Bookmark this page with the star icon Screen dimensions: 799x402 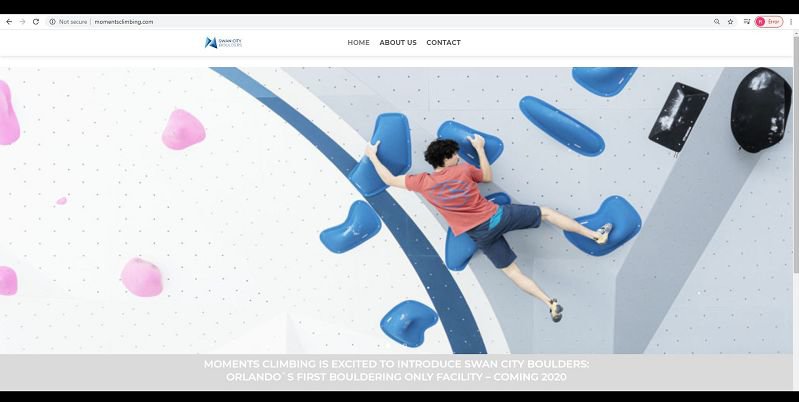click(x=730, y=22)
